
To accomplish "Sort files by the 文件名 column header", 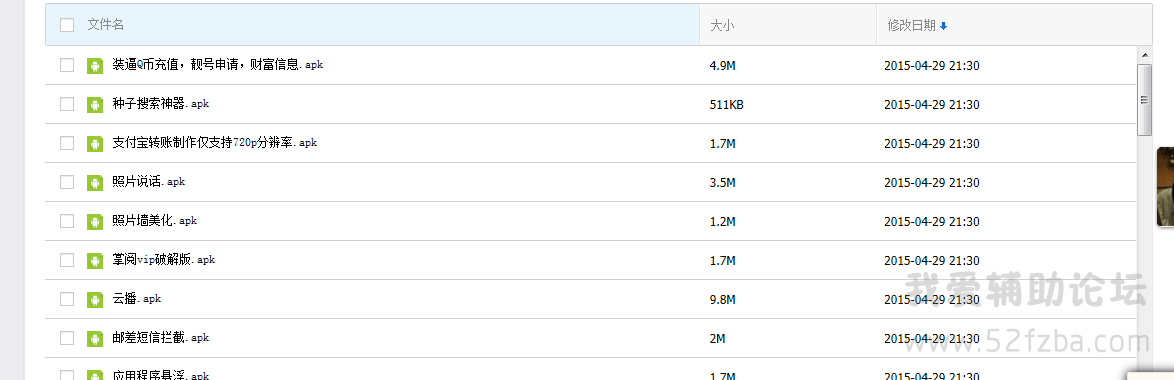I will 106,25.
